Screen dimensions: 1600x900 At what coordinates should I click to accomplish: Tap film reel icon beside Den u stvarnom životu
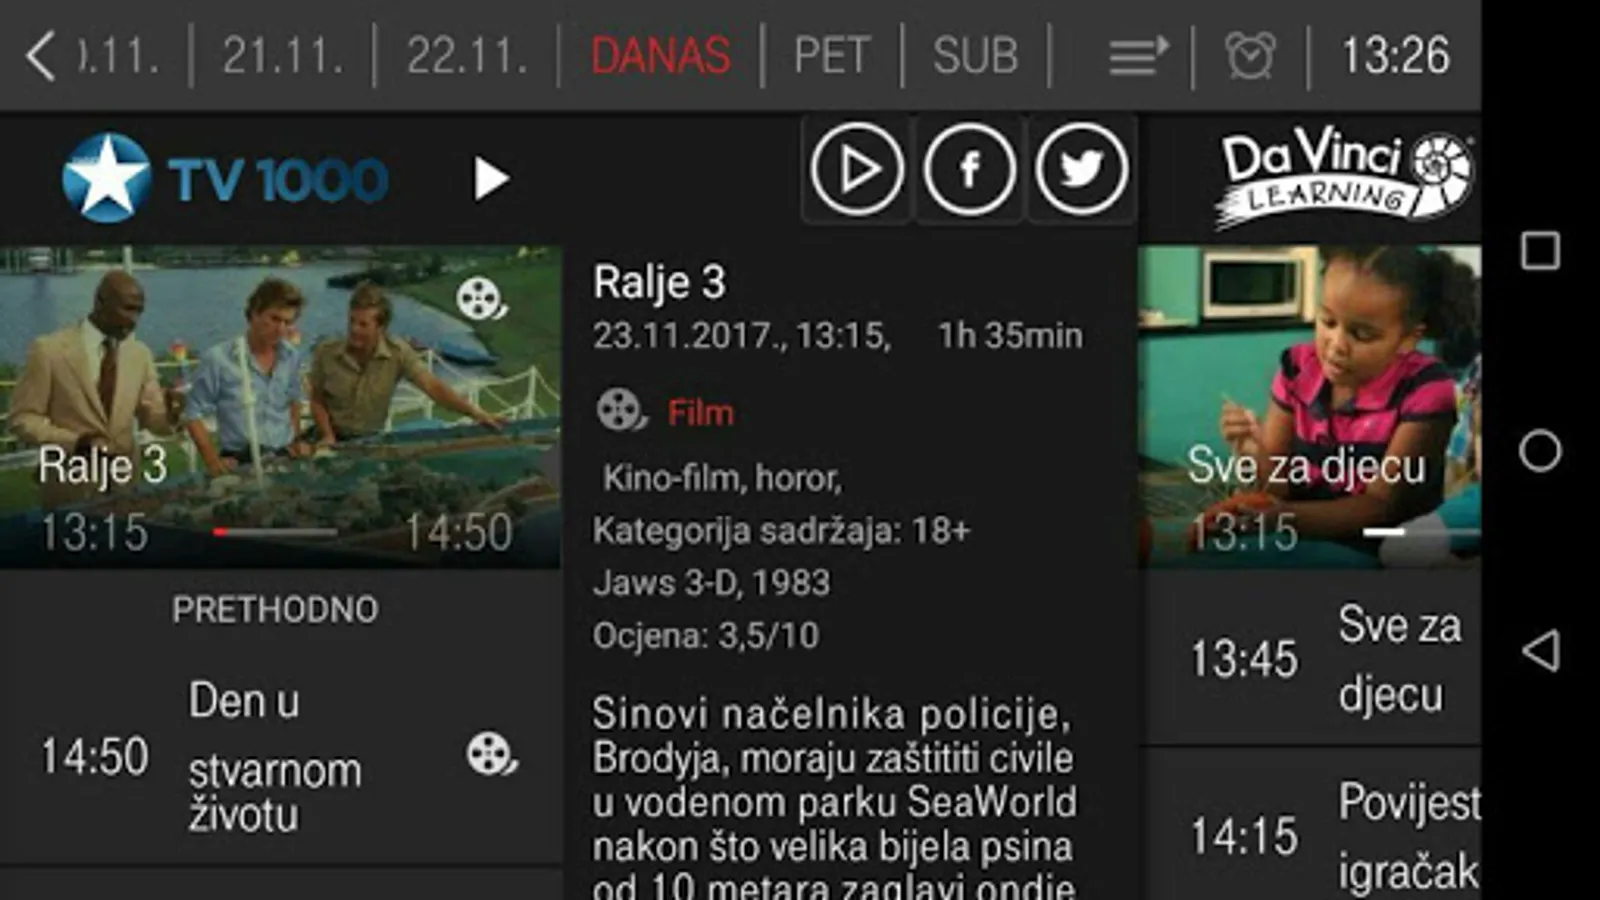(x=491, y=755)
